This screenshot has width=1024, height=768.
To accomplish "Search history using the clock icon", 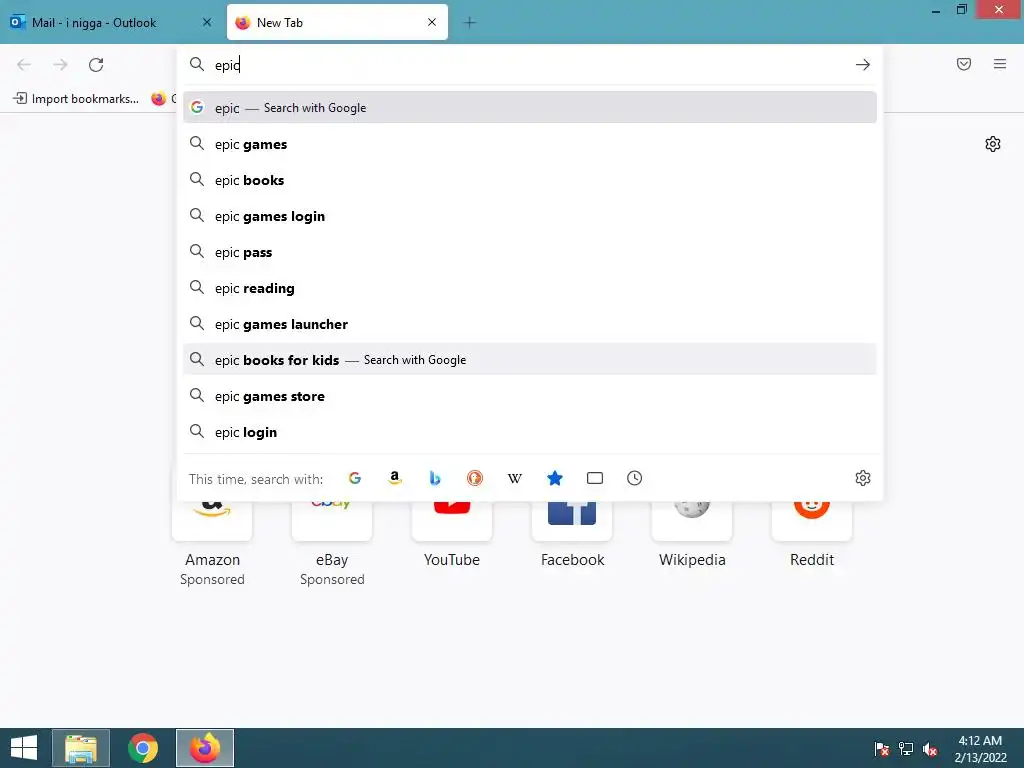I will [x=635, y=478].
